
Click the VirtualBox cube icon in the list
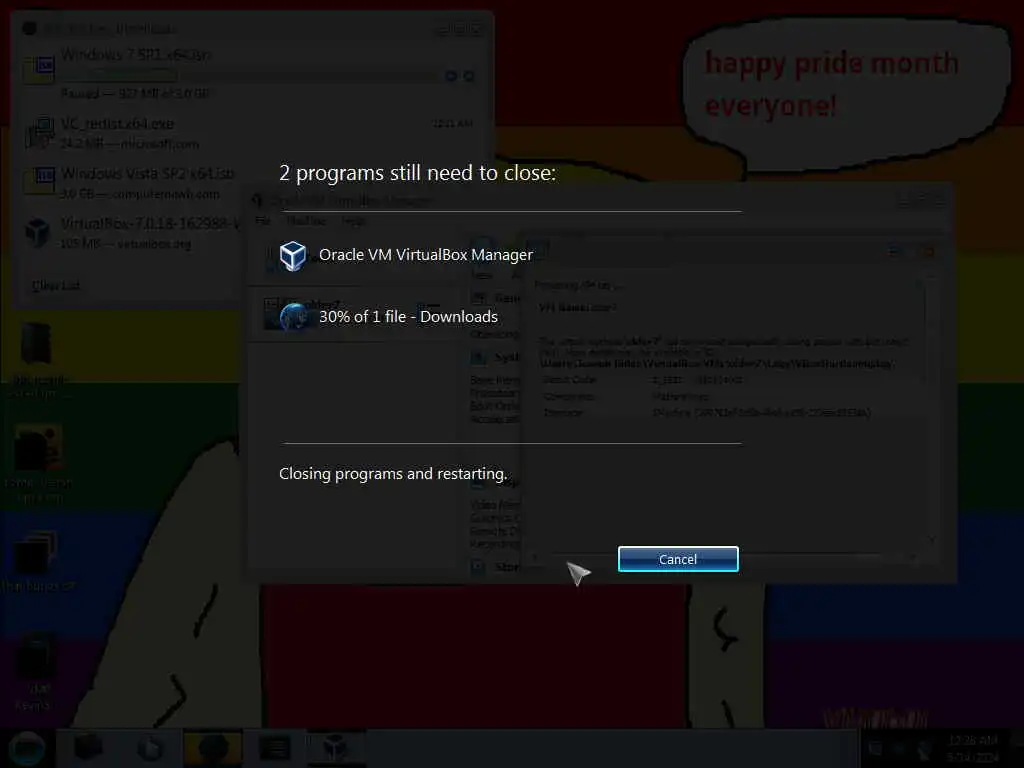coord(293,255)
